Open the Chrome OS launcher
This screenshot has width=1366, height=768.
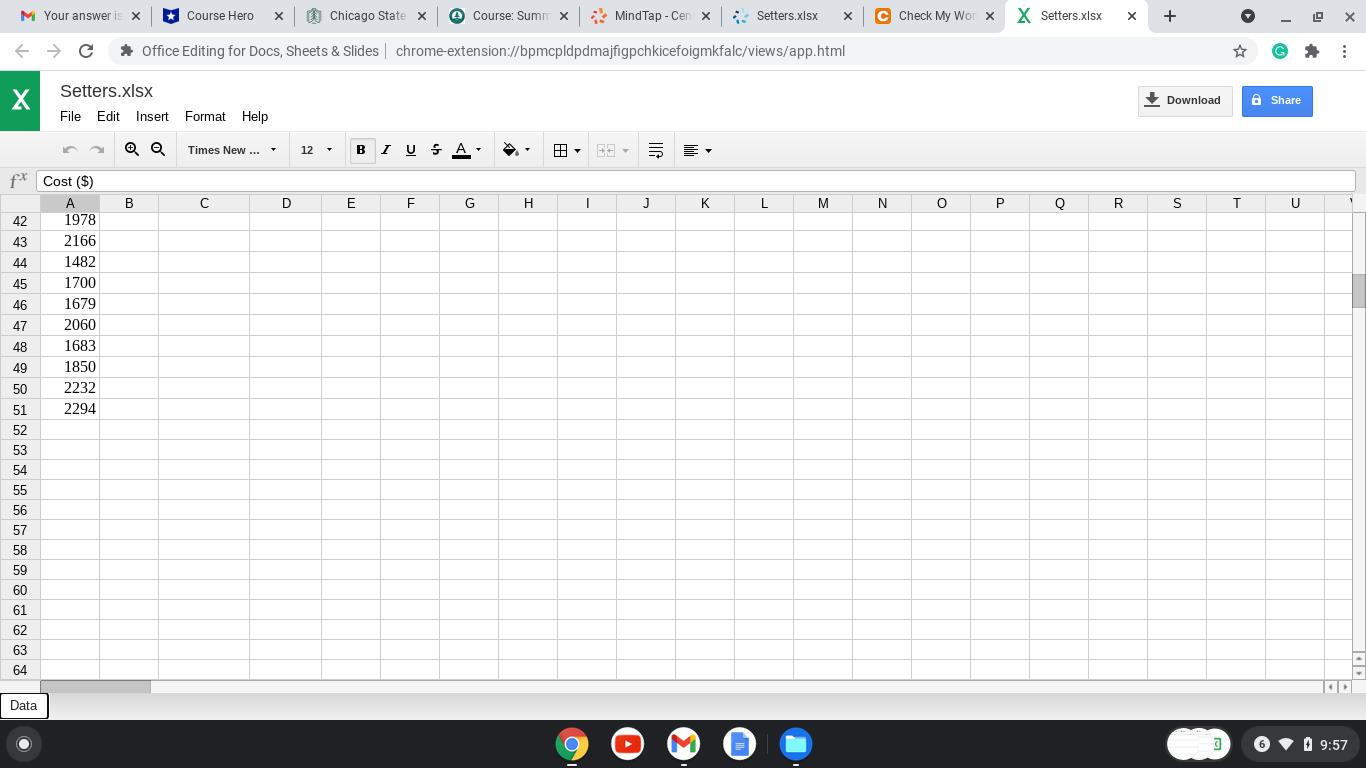click(x=24, y=744)
